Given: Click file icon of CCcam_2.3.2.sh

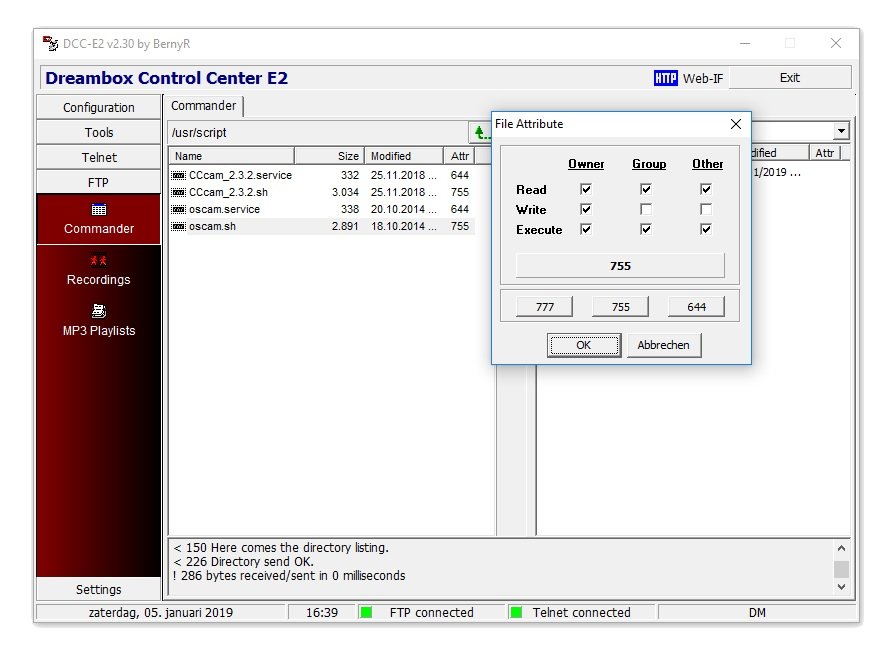Looking at the screenshot, I should point(178,192).
